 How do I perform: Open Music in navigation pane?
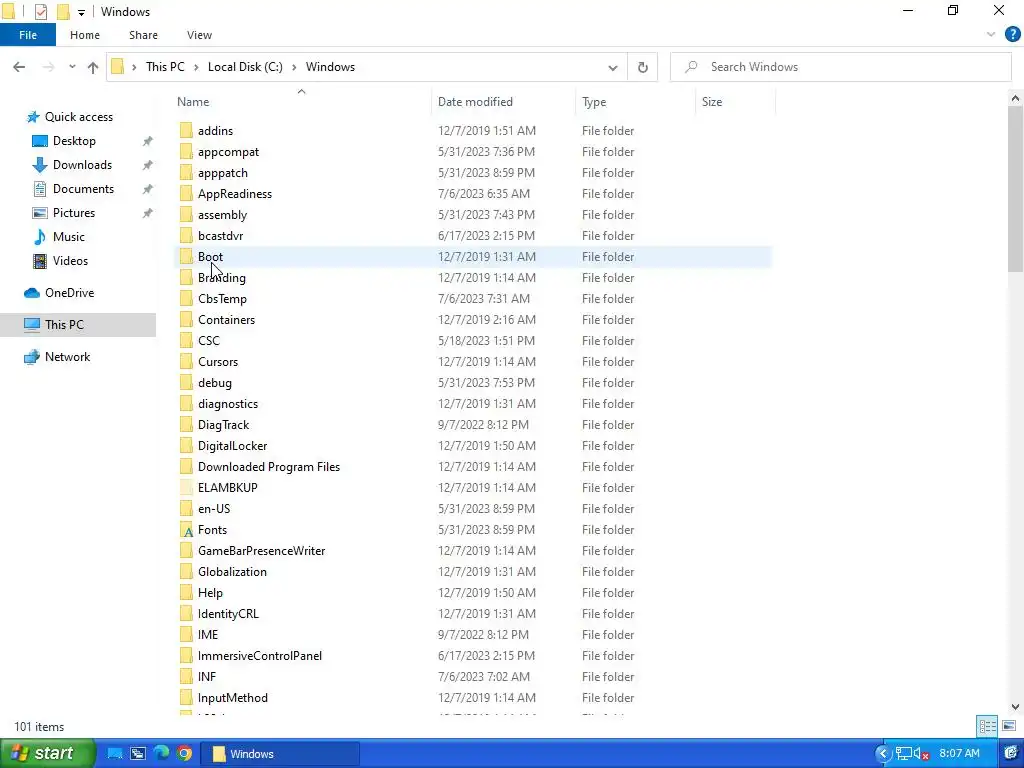68,236
